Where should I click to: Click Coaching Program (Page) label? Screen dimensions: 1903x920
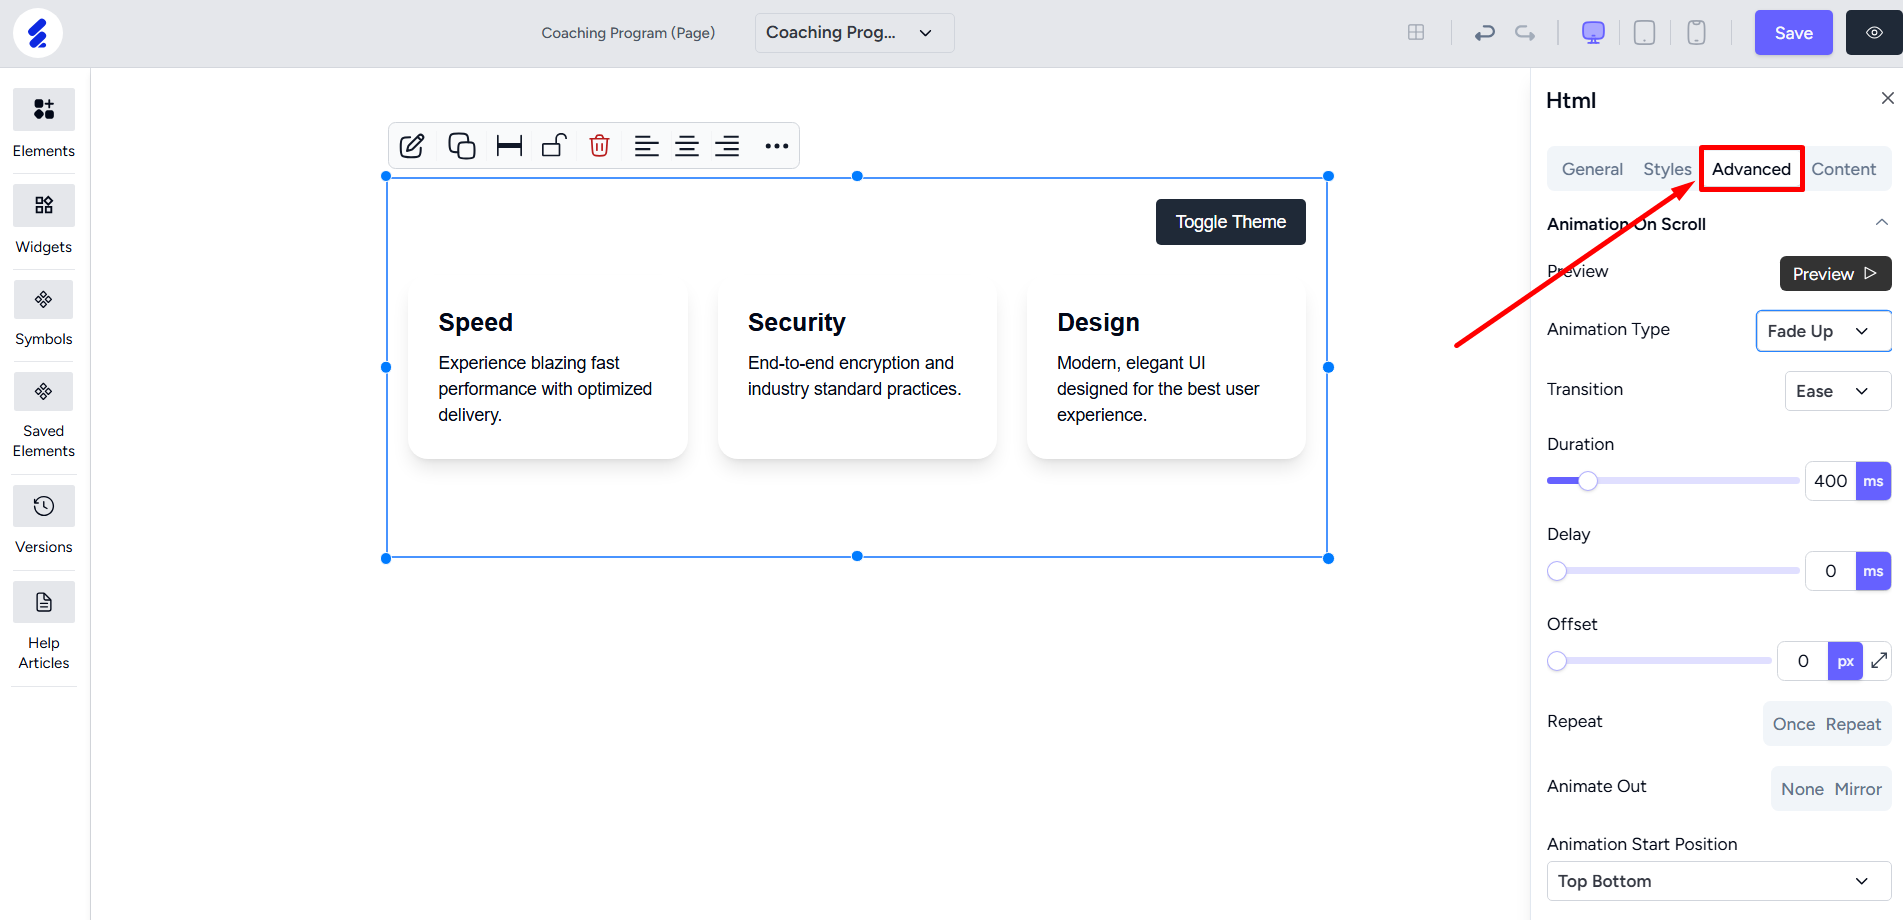[628, 33]
